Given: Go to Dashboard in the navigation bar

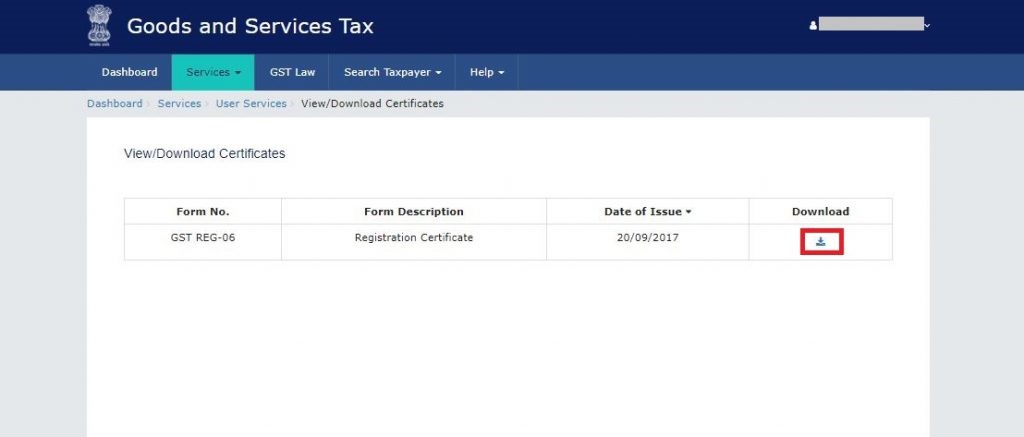Looking at the screenshot, I should point(129,72).
